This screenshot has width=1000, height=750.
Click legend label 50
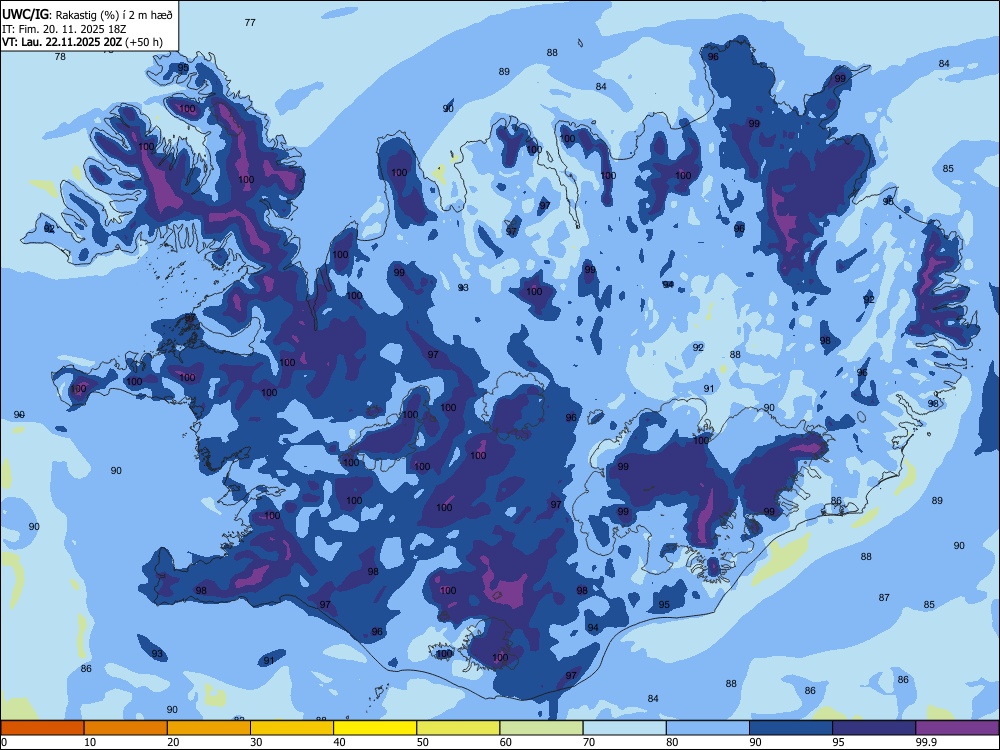(x=423, y=742)
